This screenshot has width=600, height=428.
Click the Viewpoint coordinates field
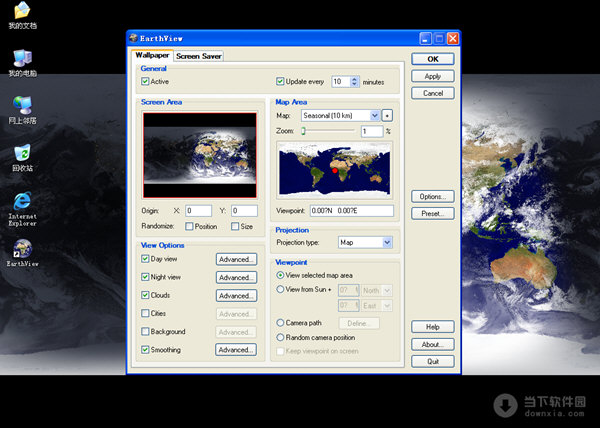(x=352, y=211)
